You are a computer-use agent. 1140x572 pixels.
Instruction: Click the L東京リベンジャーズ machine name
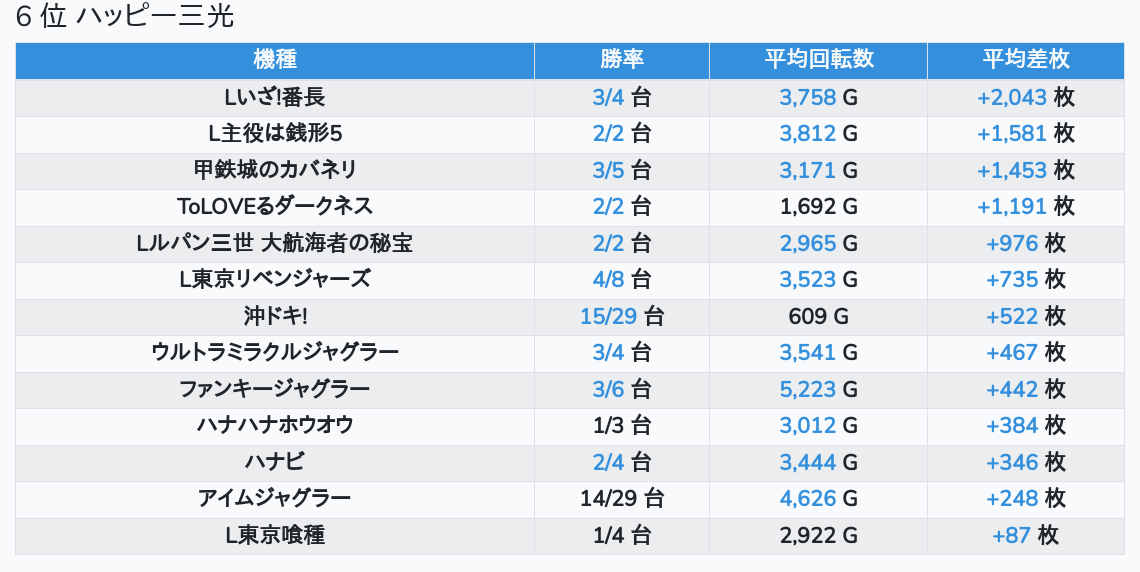(275, 280)
